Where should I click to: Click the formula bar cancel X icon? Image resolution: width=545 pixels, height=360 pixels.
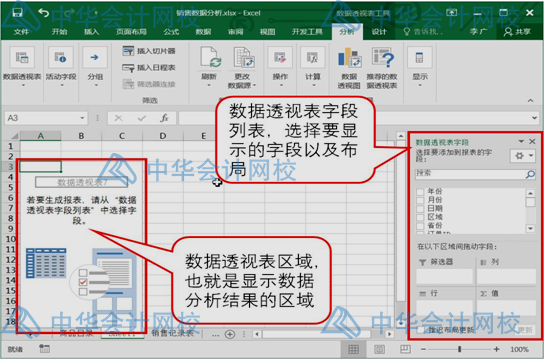point(118,118)
